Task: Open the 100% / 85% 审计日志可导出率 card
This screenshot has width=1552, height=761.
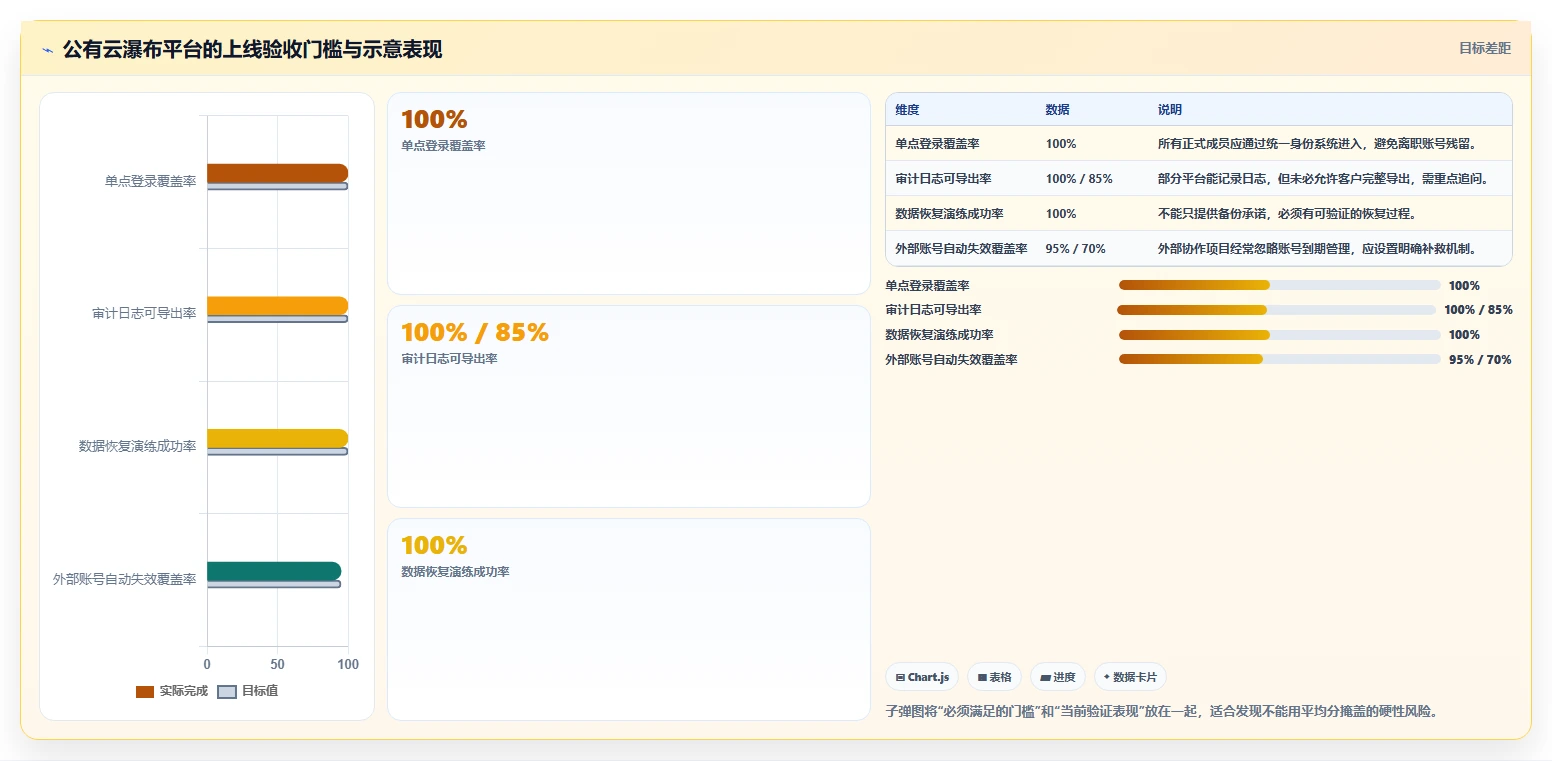Action: pyautogui.click(x=629, y=406)
